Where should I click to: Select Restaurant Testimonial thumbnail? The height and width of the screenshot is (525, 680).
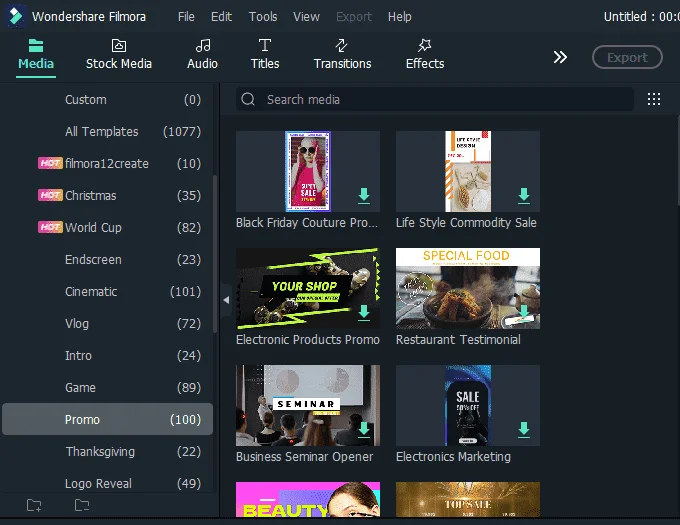point(468,288)
